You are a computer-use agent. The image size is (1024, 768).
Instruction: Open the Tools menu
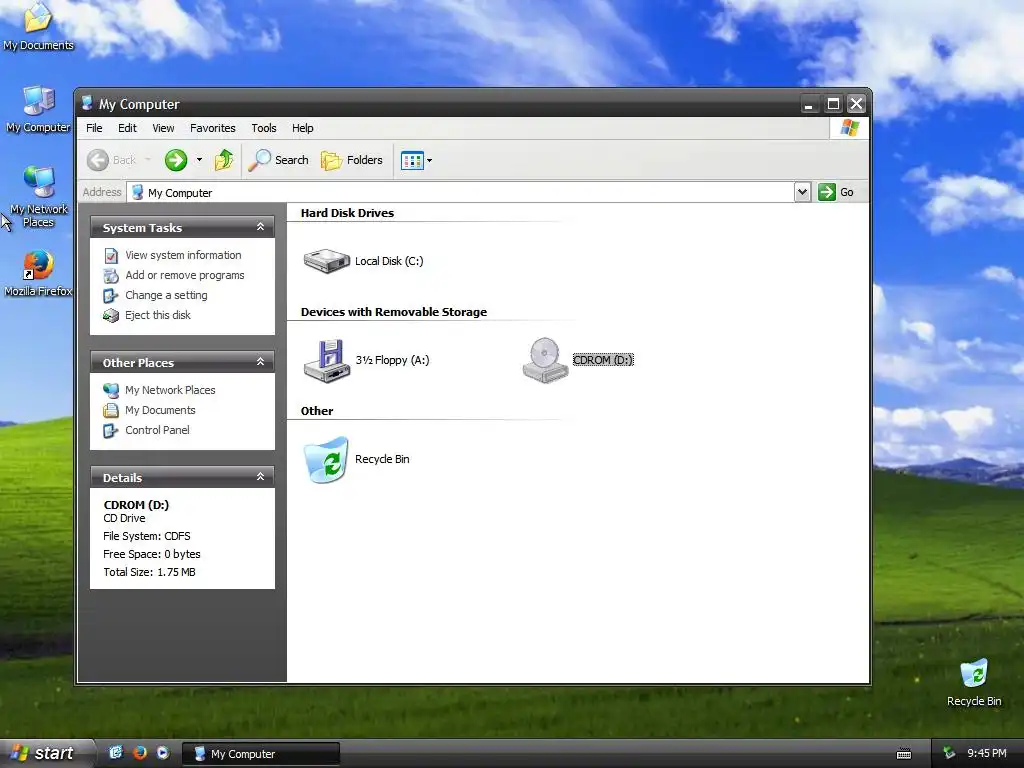tap(264, 128)
